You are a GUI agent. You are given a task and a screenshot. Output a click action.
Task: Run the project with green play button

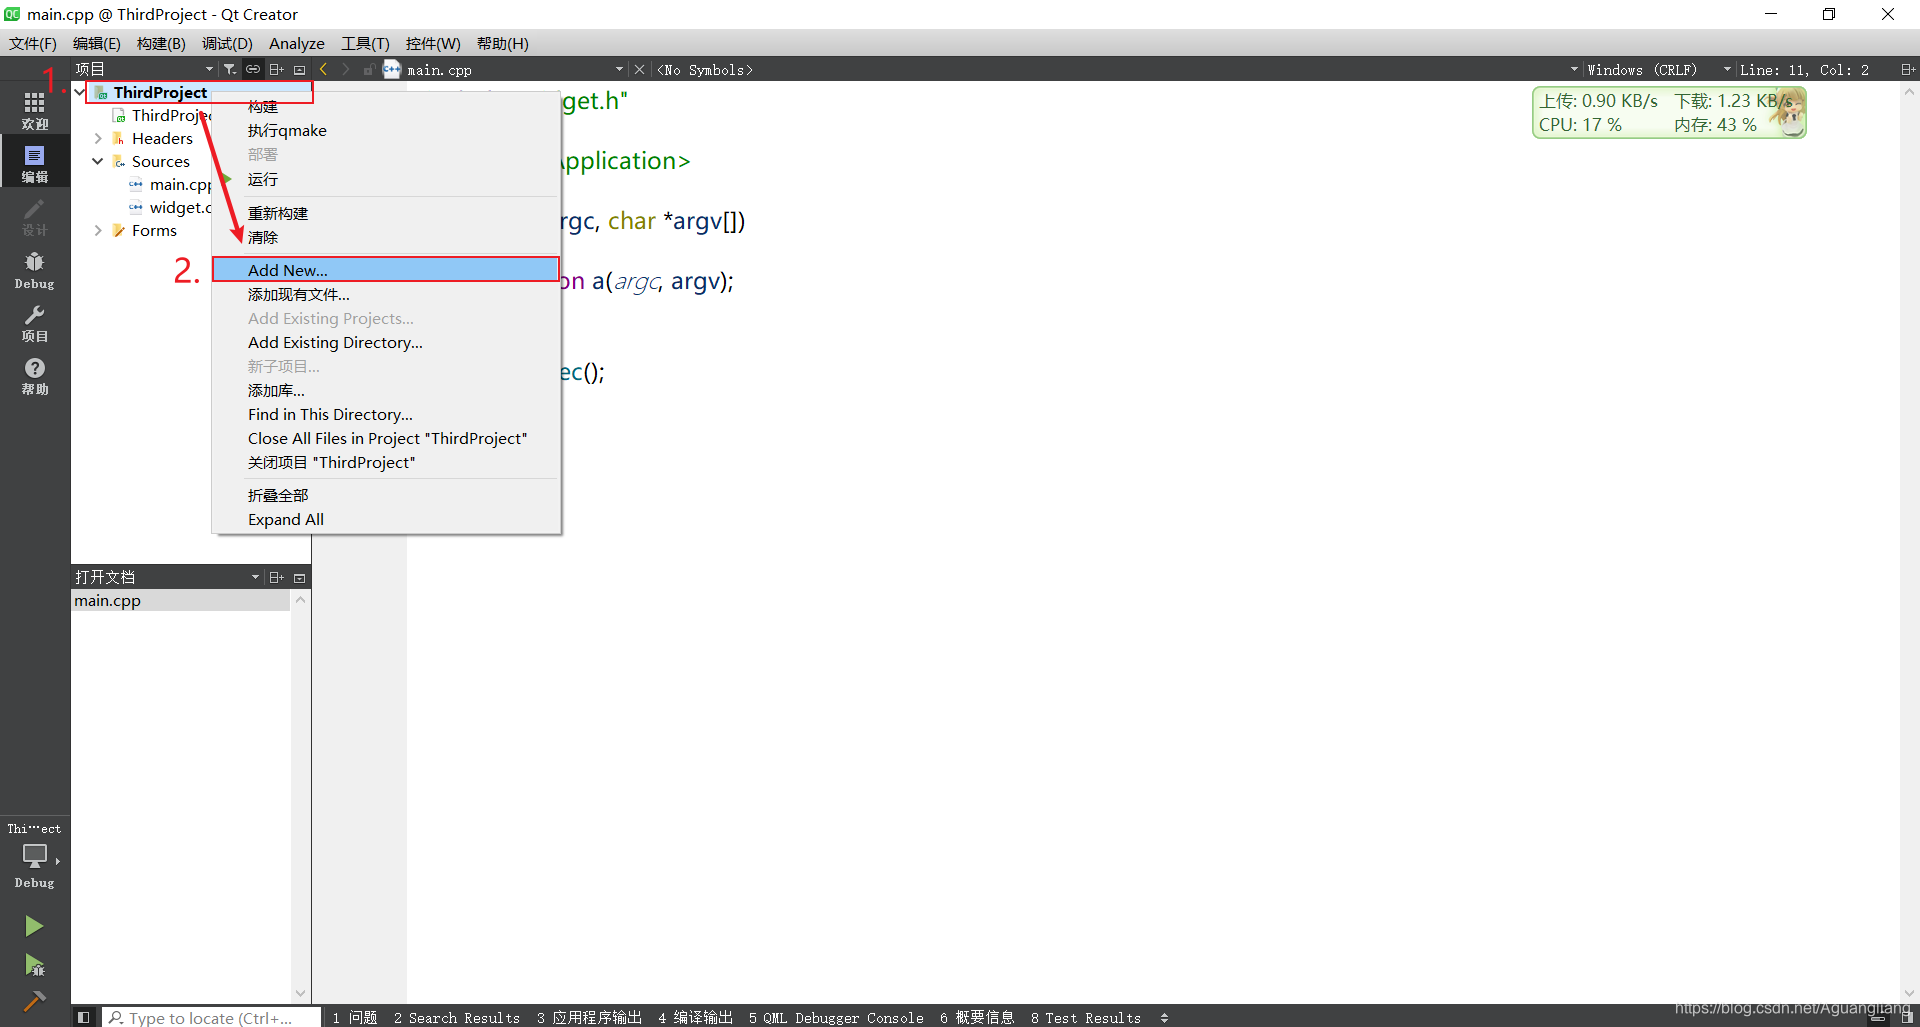[34, 926]
